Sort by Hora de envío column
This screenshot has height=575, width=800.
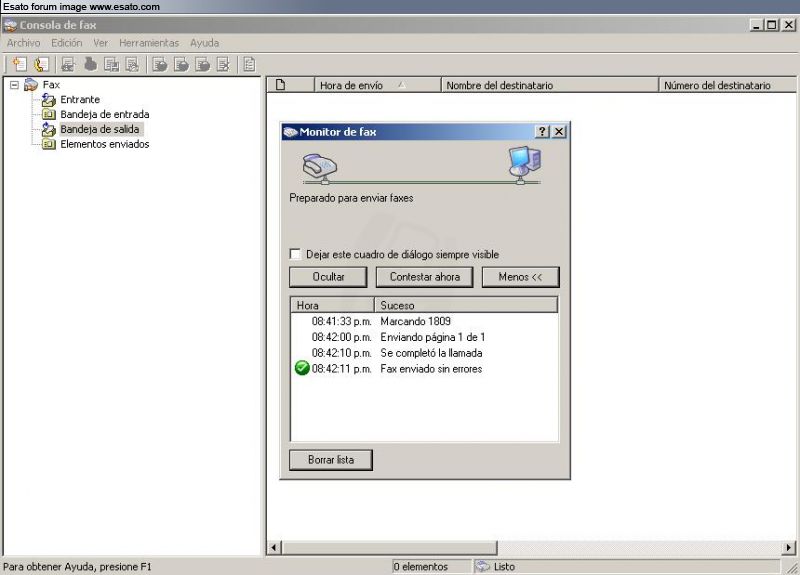pyautogui.click(x=378, y=85)
